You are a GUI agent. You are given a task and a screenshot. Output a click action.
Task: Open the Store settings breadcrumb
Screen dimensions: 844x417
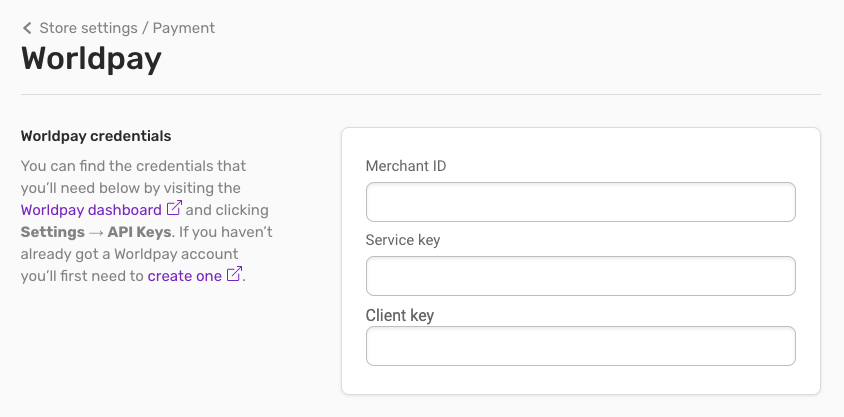tap(89, 28)
